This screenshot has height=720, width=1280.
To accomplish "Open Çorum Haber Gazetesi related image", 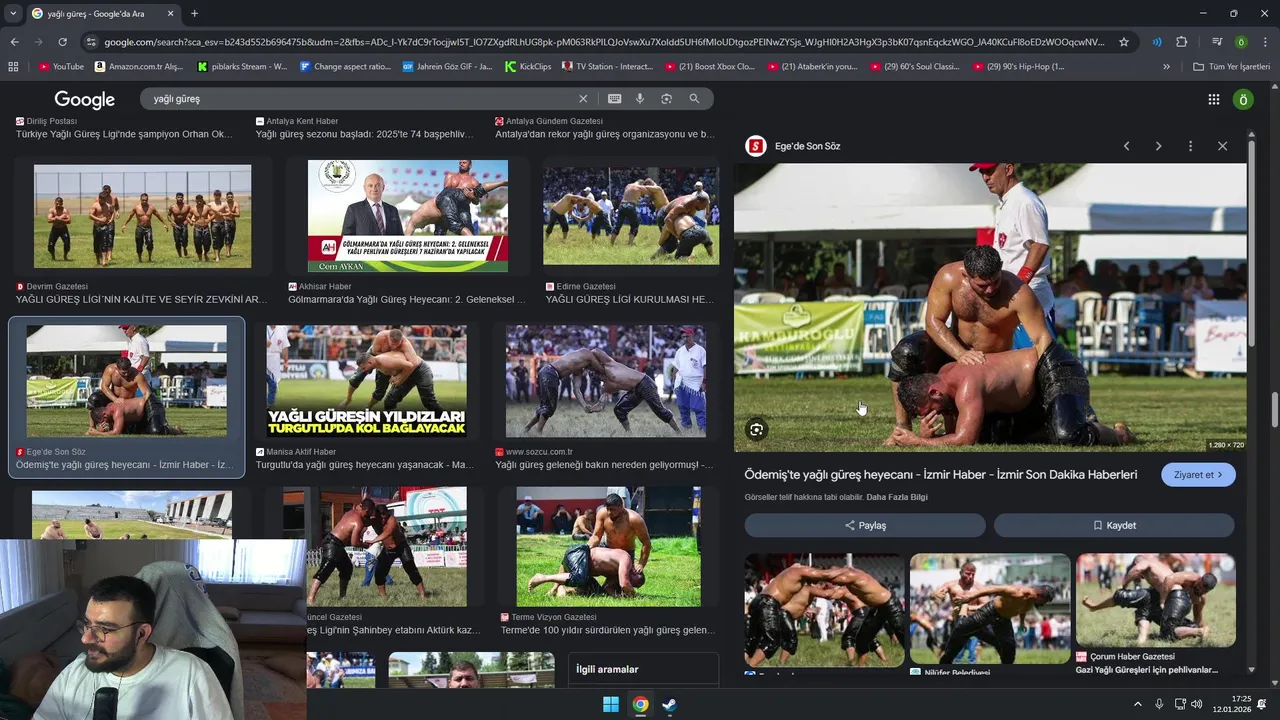I will [x=1156, y=600].
